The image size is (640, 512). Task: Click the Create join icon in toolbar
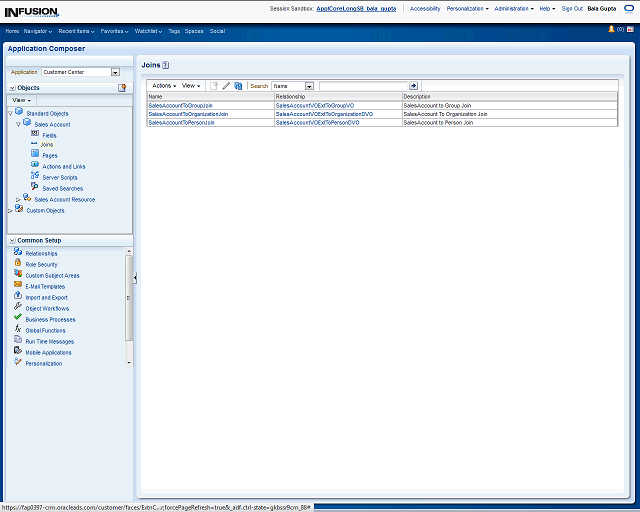tap(214, 86)
